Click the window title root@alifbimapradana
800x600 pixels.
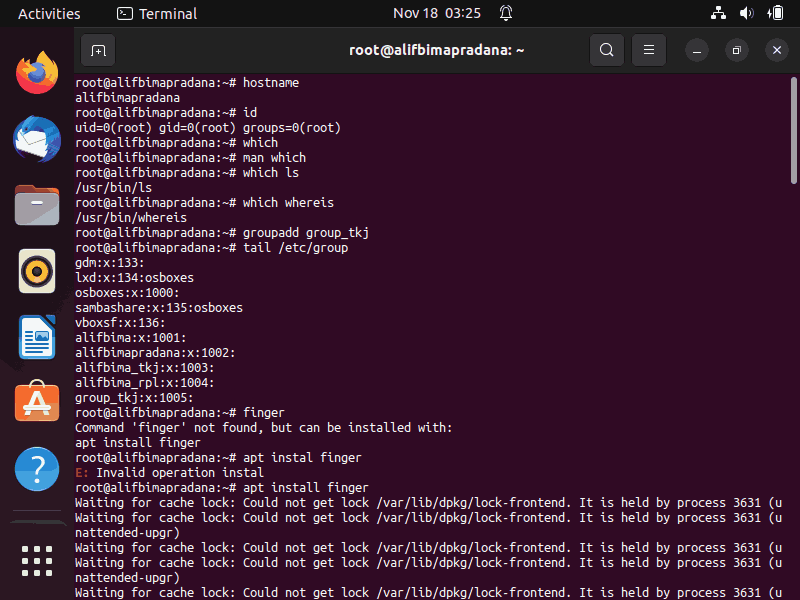[436, 50]
